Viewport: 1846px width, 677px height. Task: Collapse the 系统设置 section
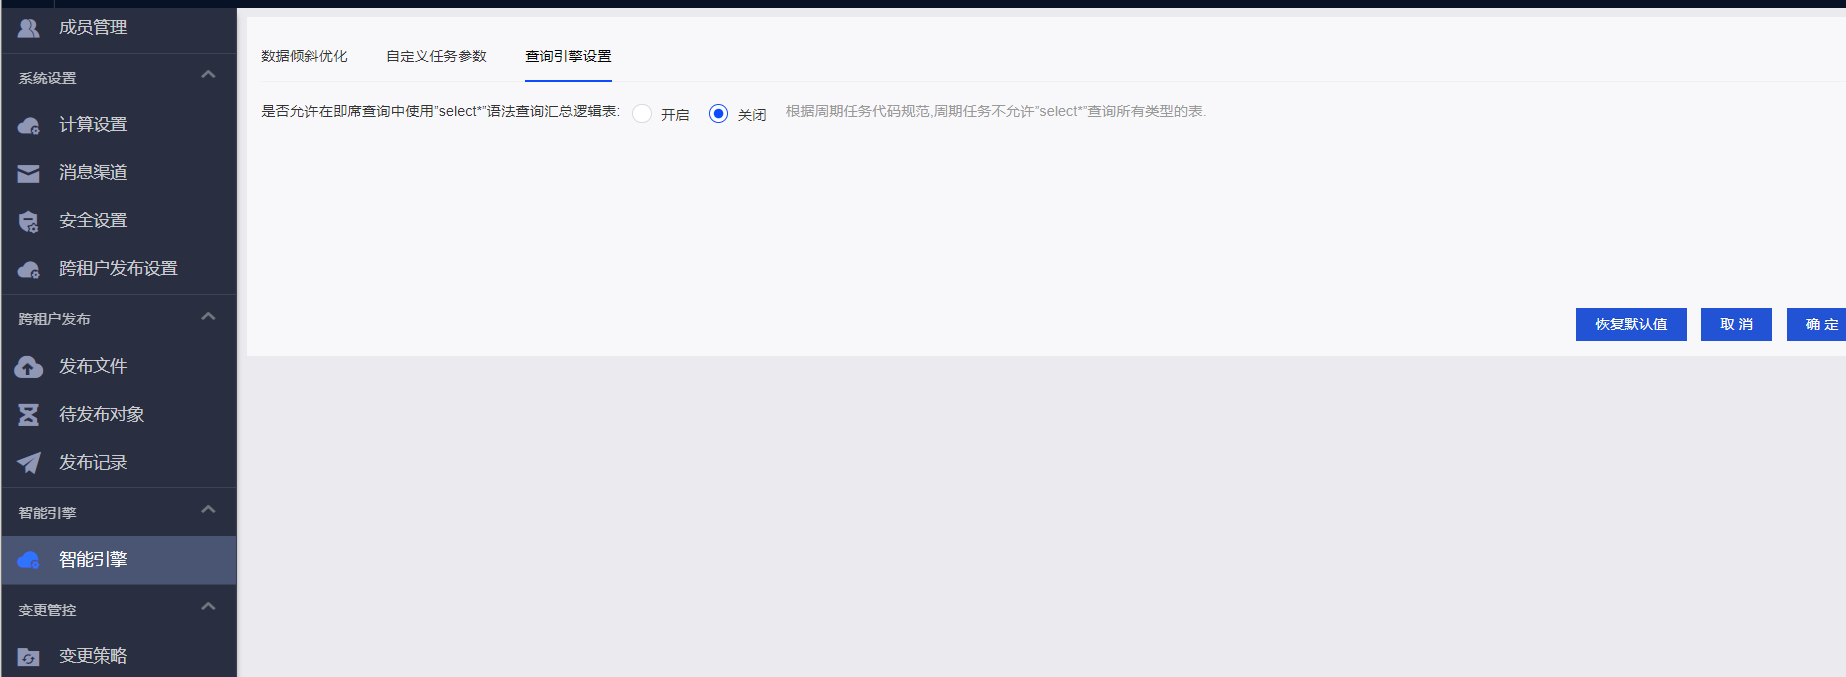208,75
